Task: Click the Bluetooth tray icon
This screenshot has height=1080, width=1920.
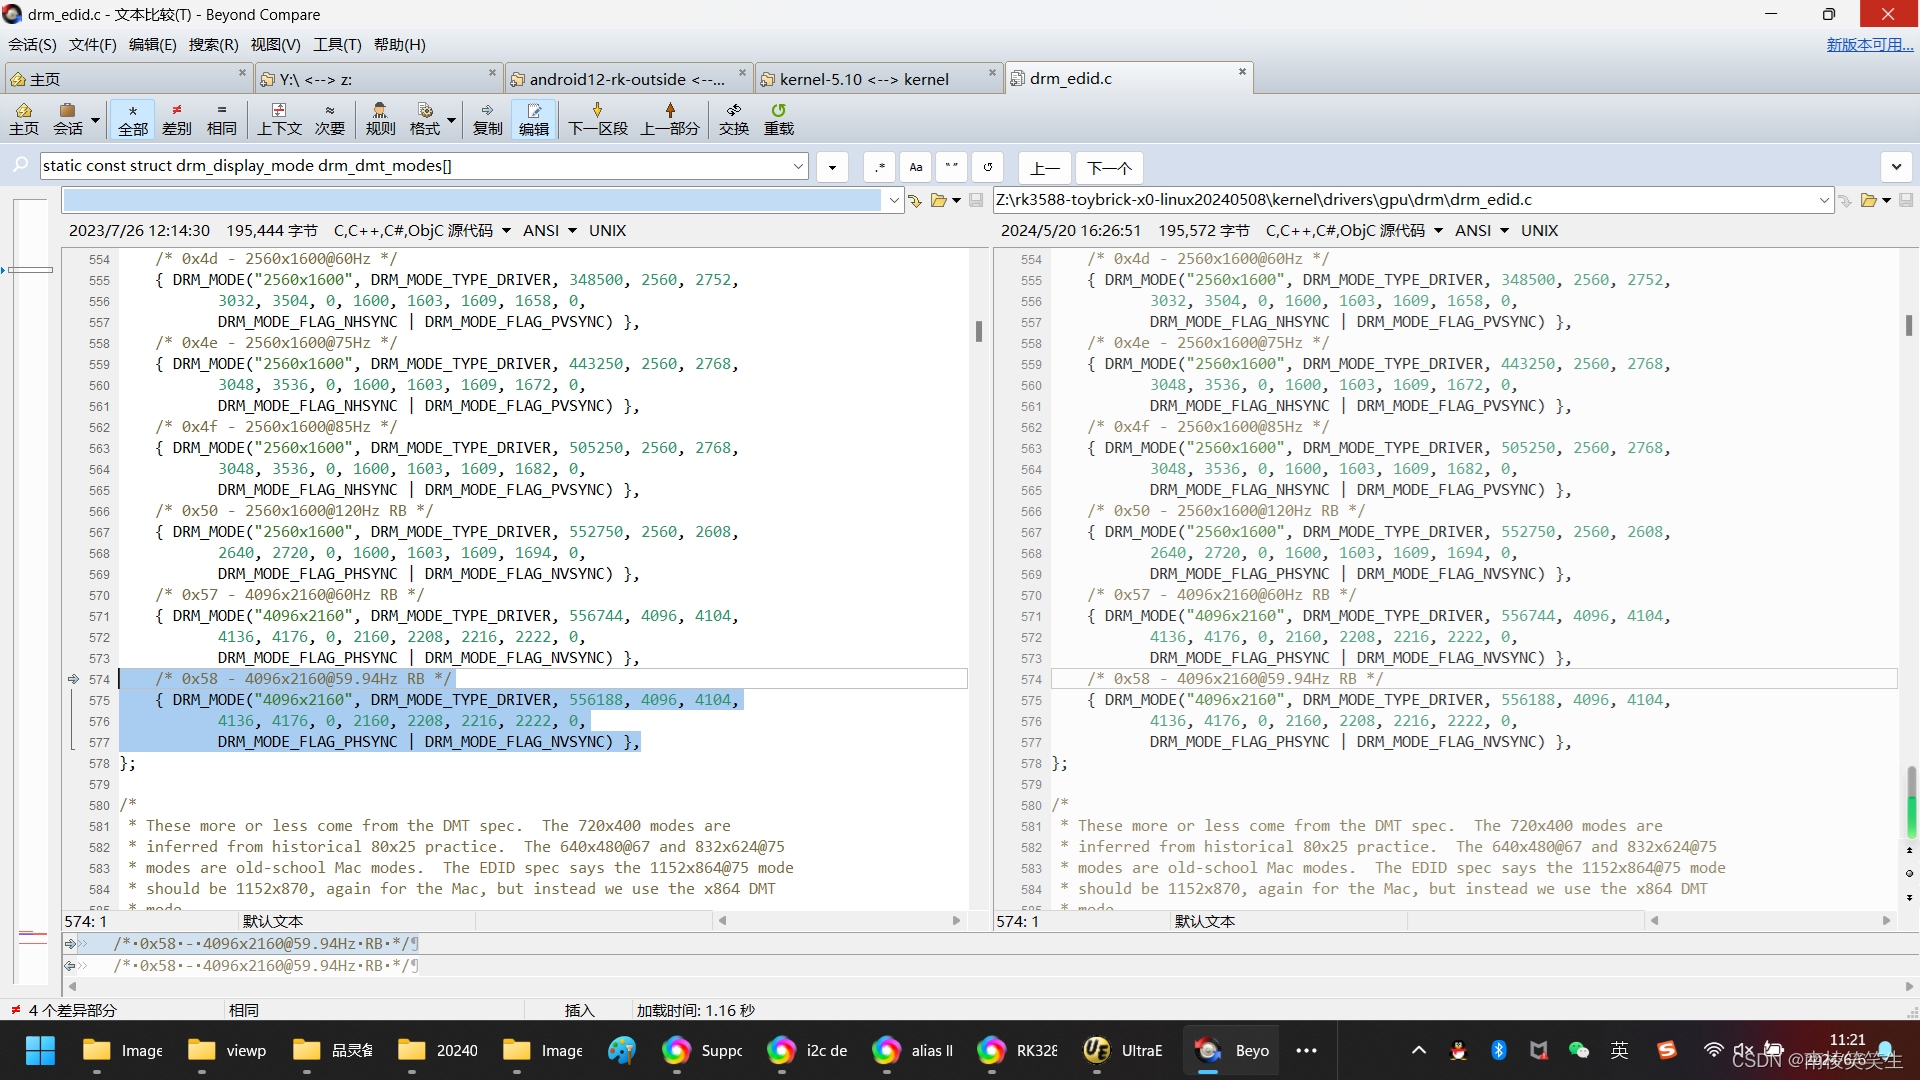Action: coord(1499,1050)
